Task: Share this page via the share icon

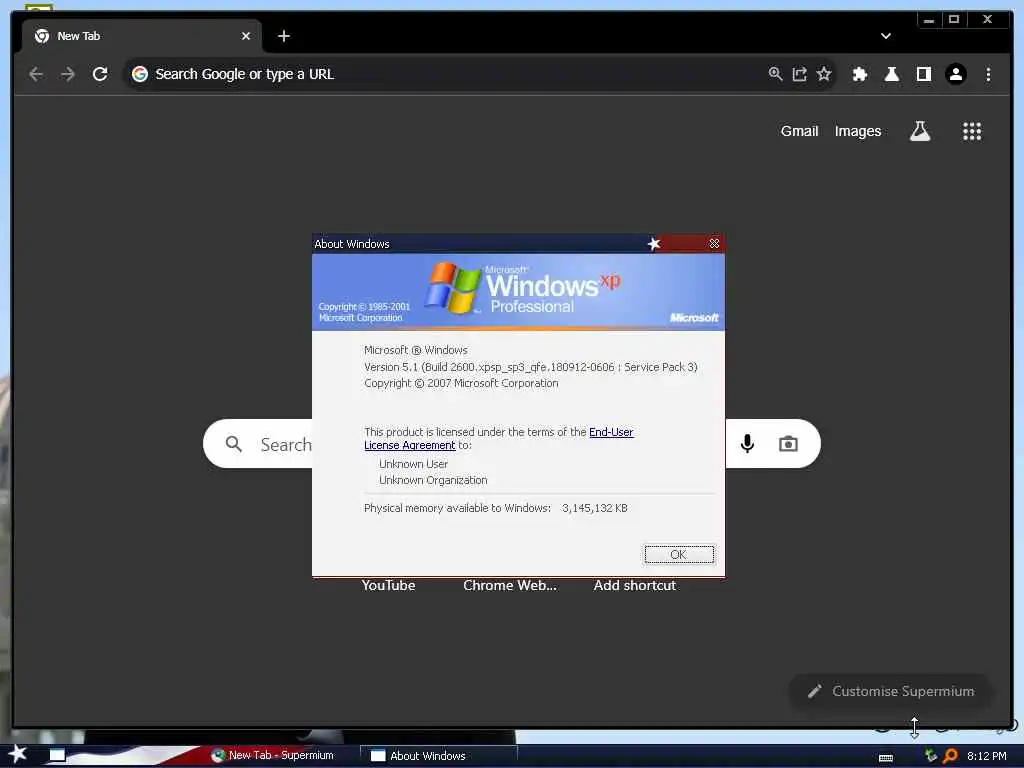Action: 799,74
